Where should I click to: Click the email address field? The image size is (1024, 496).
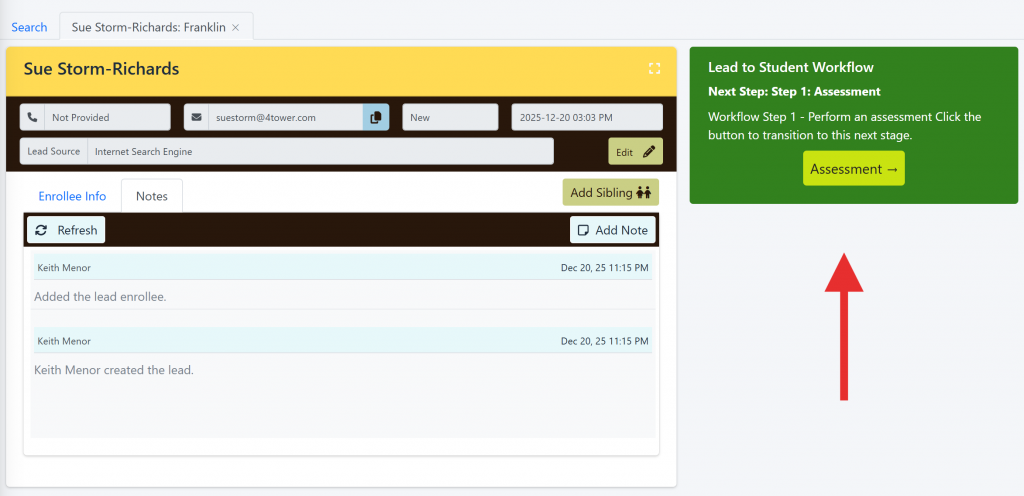point(284,118)
